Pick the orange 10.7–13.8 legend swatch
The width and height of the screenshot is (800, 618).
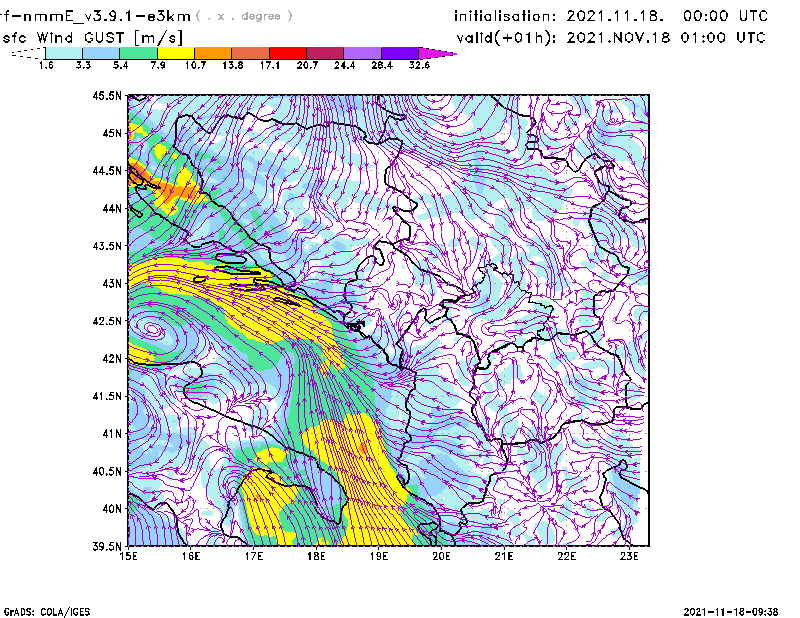pos(213,53)
